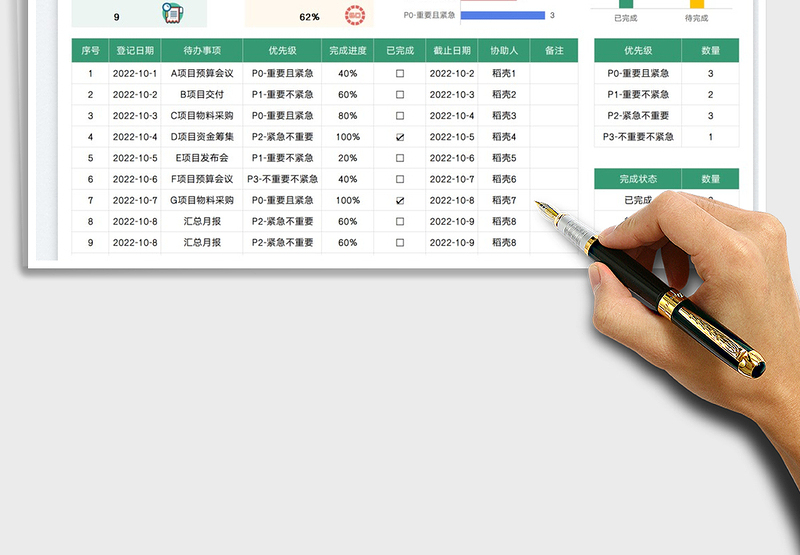Uncheck the completed box for G项目物料采购

[x=400, y=200]
